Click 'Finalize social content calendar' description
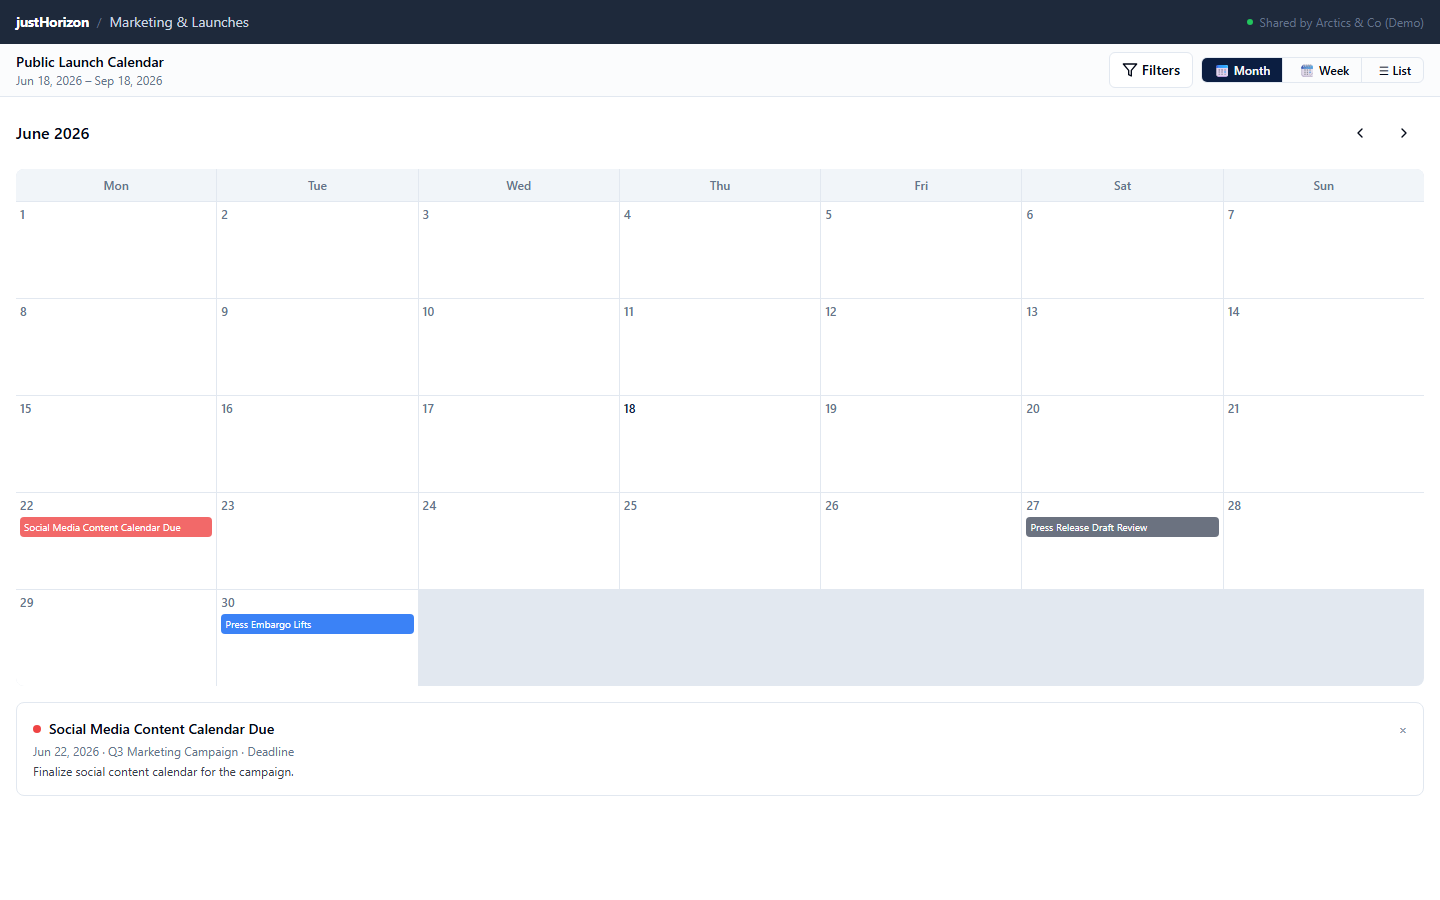 [x=163, y=772]
